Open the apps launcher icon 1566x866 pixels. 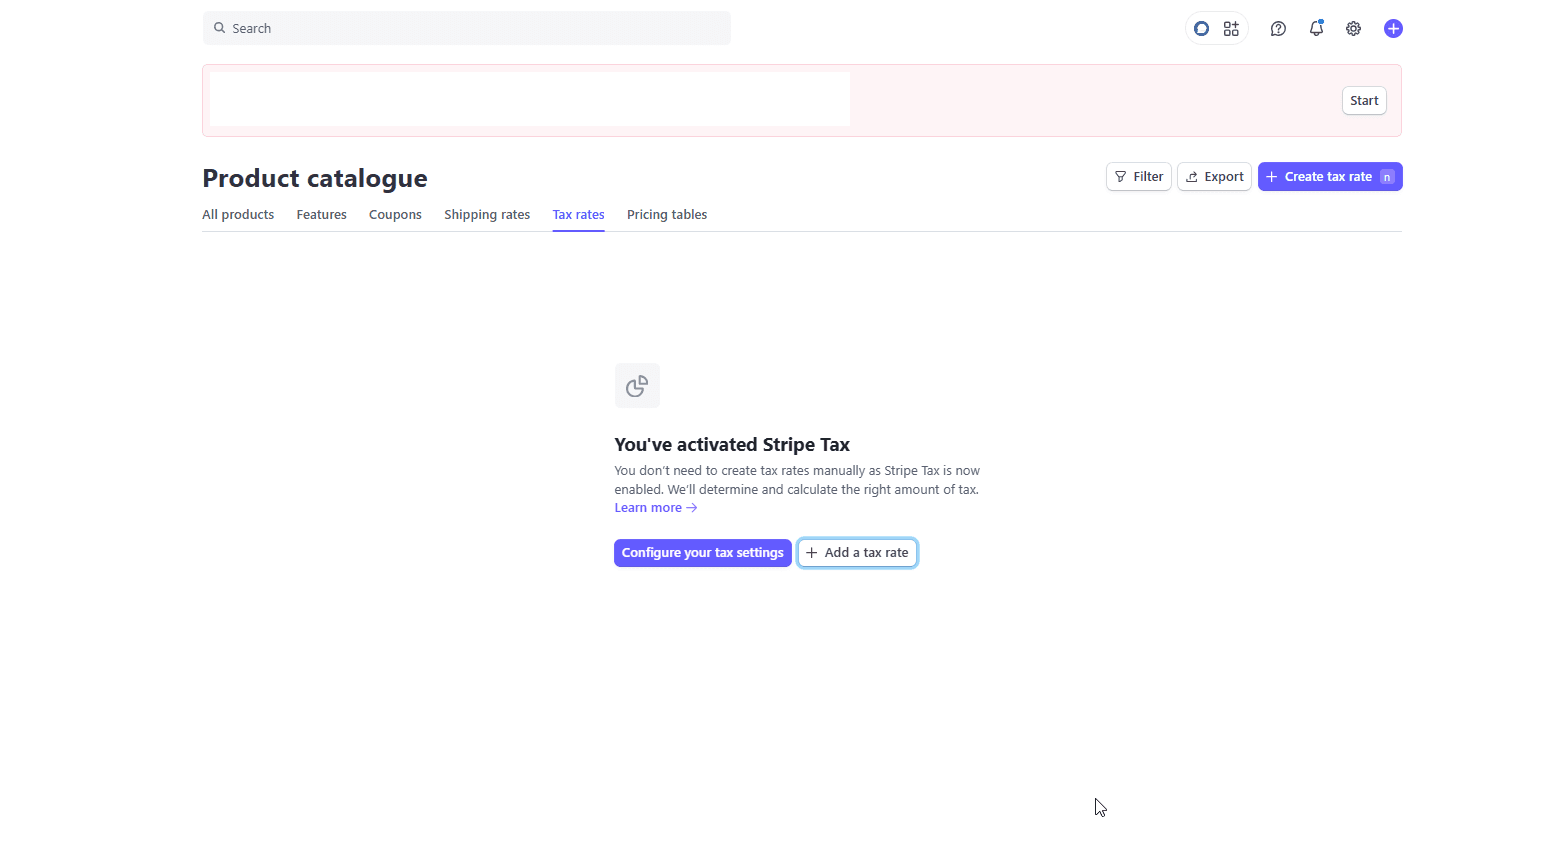(x=1231, y=28)
